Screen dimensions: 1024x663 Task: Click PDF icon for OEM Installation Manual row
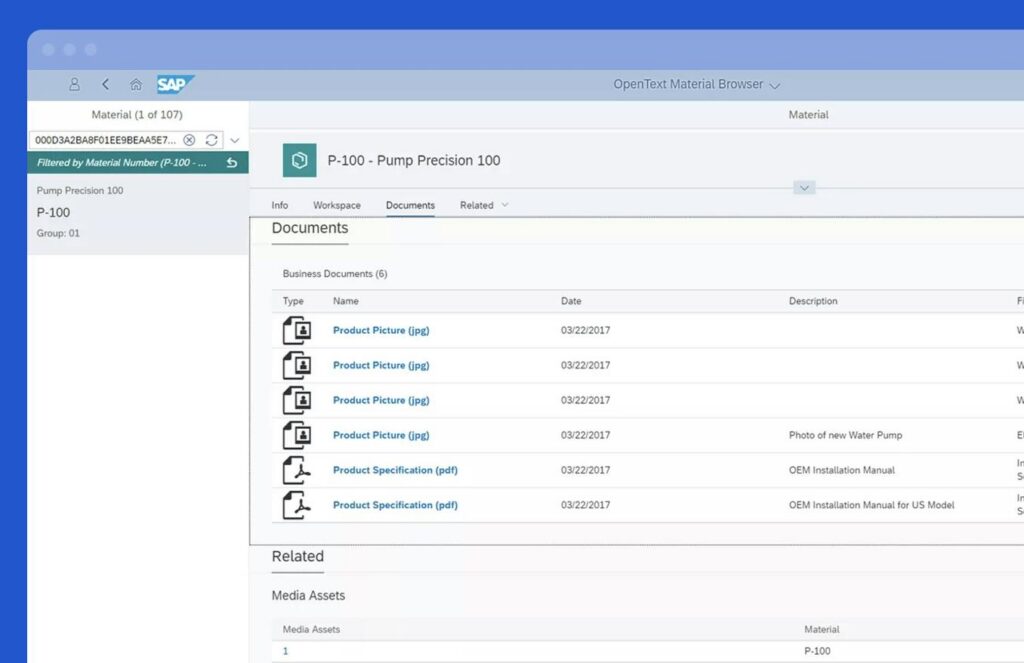click(x=296, y=470)
